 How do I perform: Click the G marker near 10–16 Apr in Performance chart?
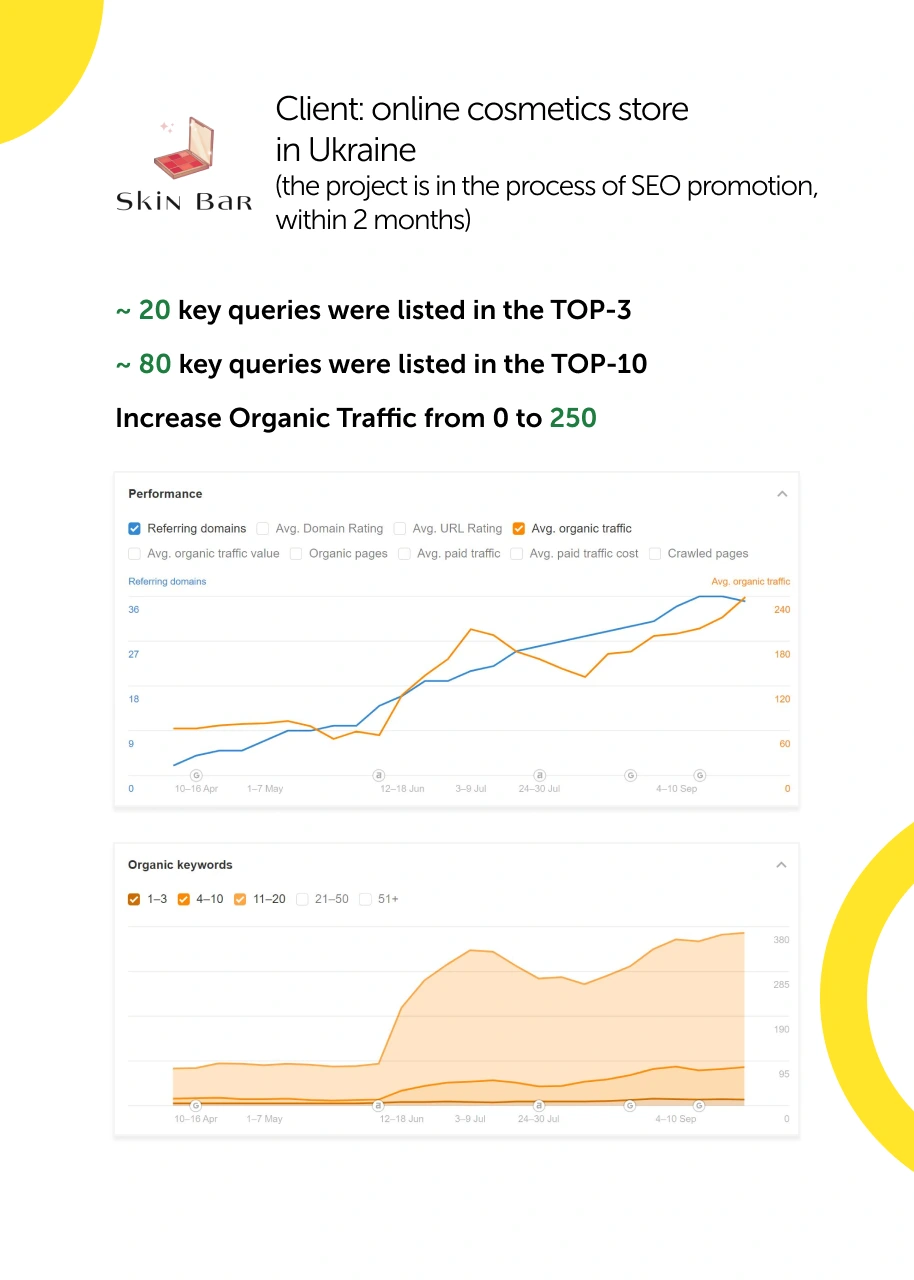click(x=196, y=775)
